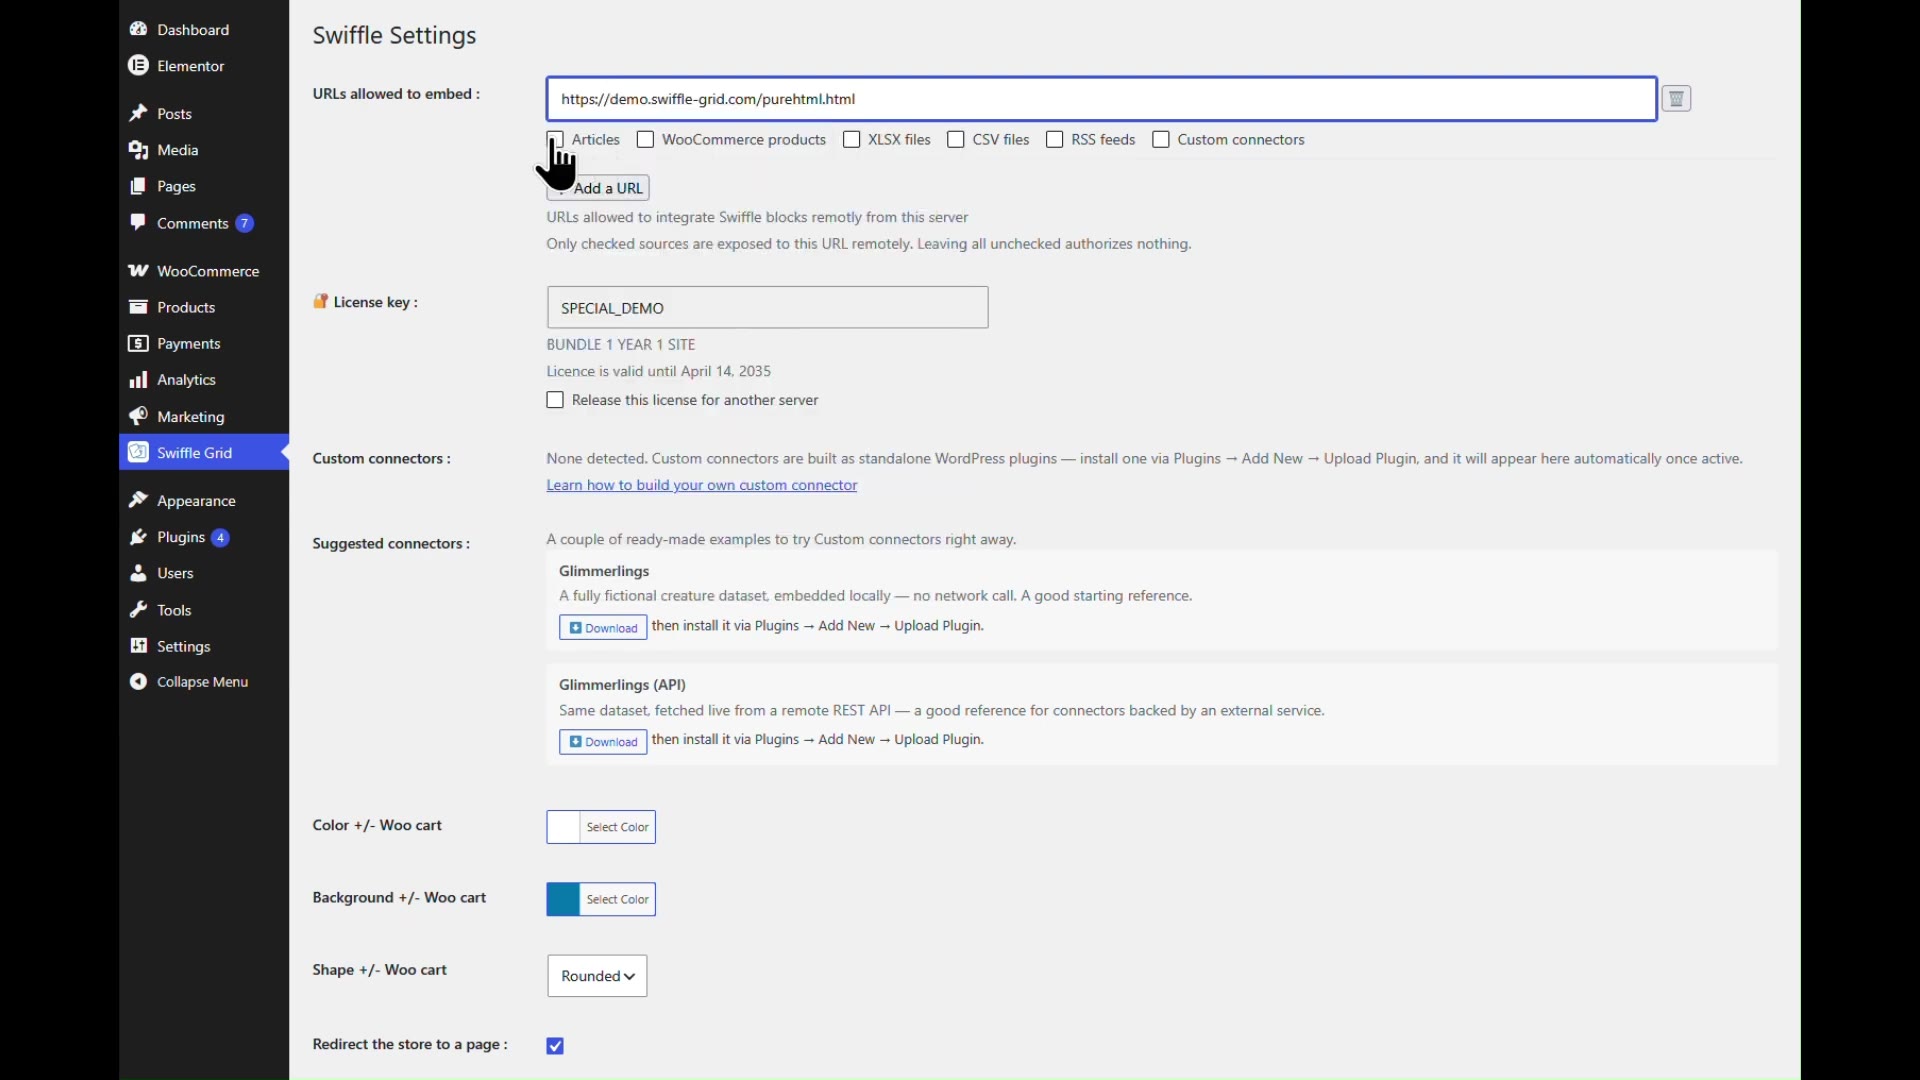
Task: Click the Pages icon in sidebar
Action: pos(139,187)
